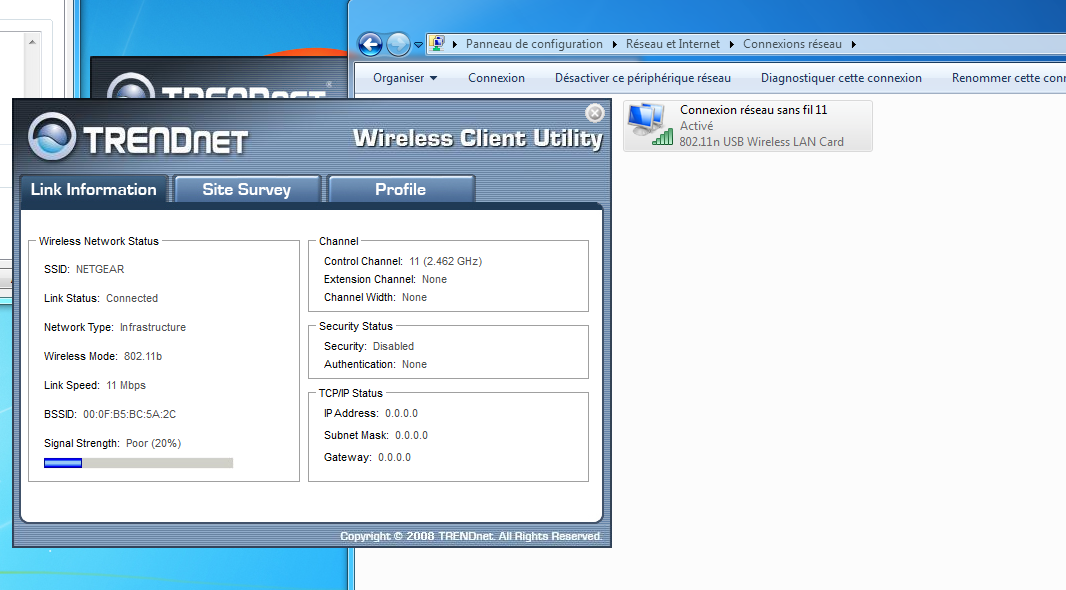Click the SSID value NETGEAR
This screenshot has width=1066, height=590.
100,269
